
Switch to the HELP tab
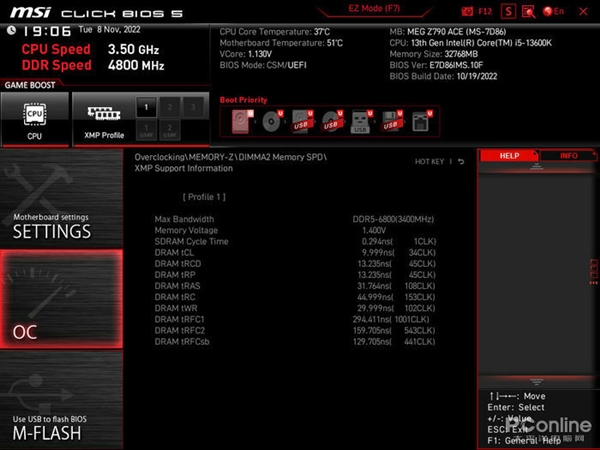point(509,156)
